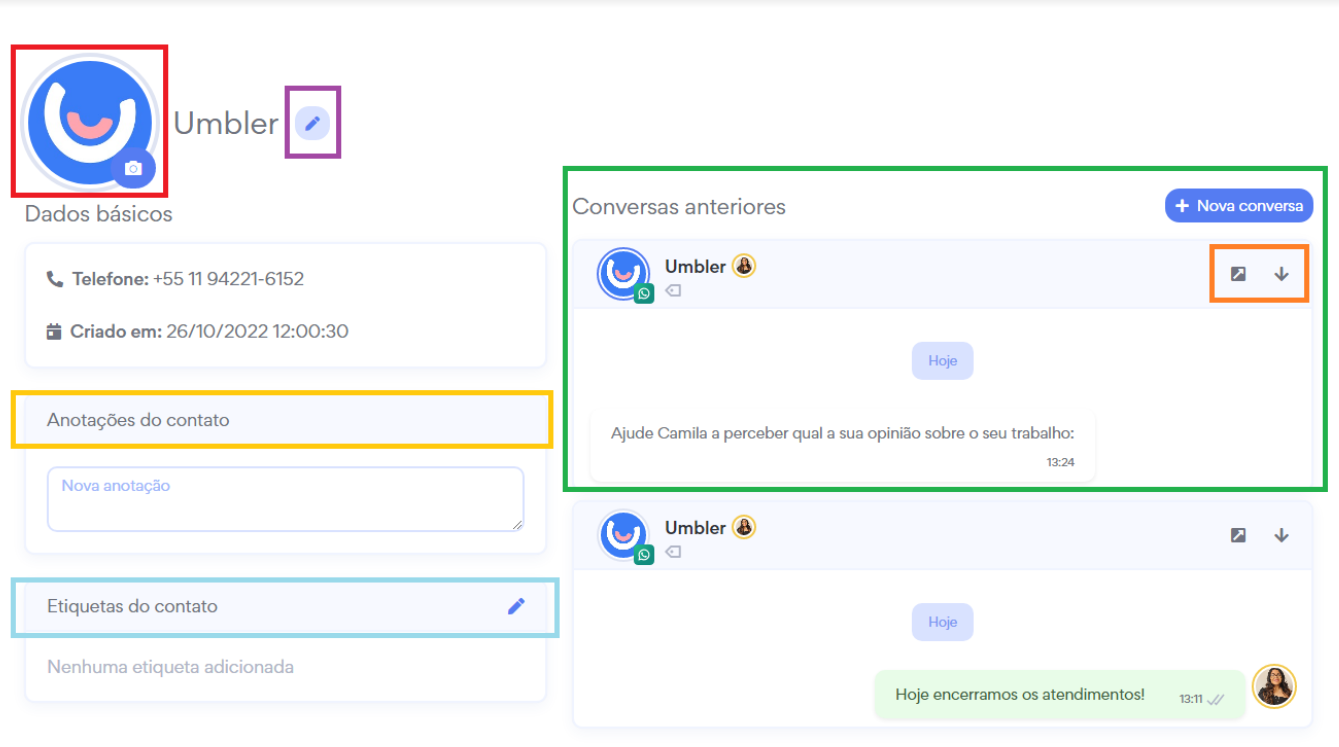The image size is (1339, 747).
Task: Click inside the Nova anotação text field
Action: tap(286, 499)
